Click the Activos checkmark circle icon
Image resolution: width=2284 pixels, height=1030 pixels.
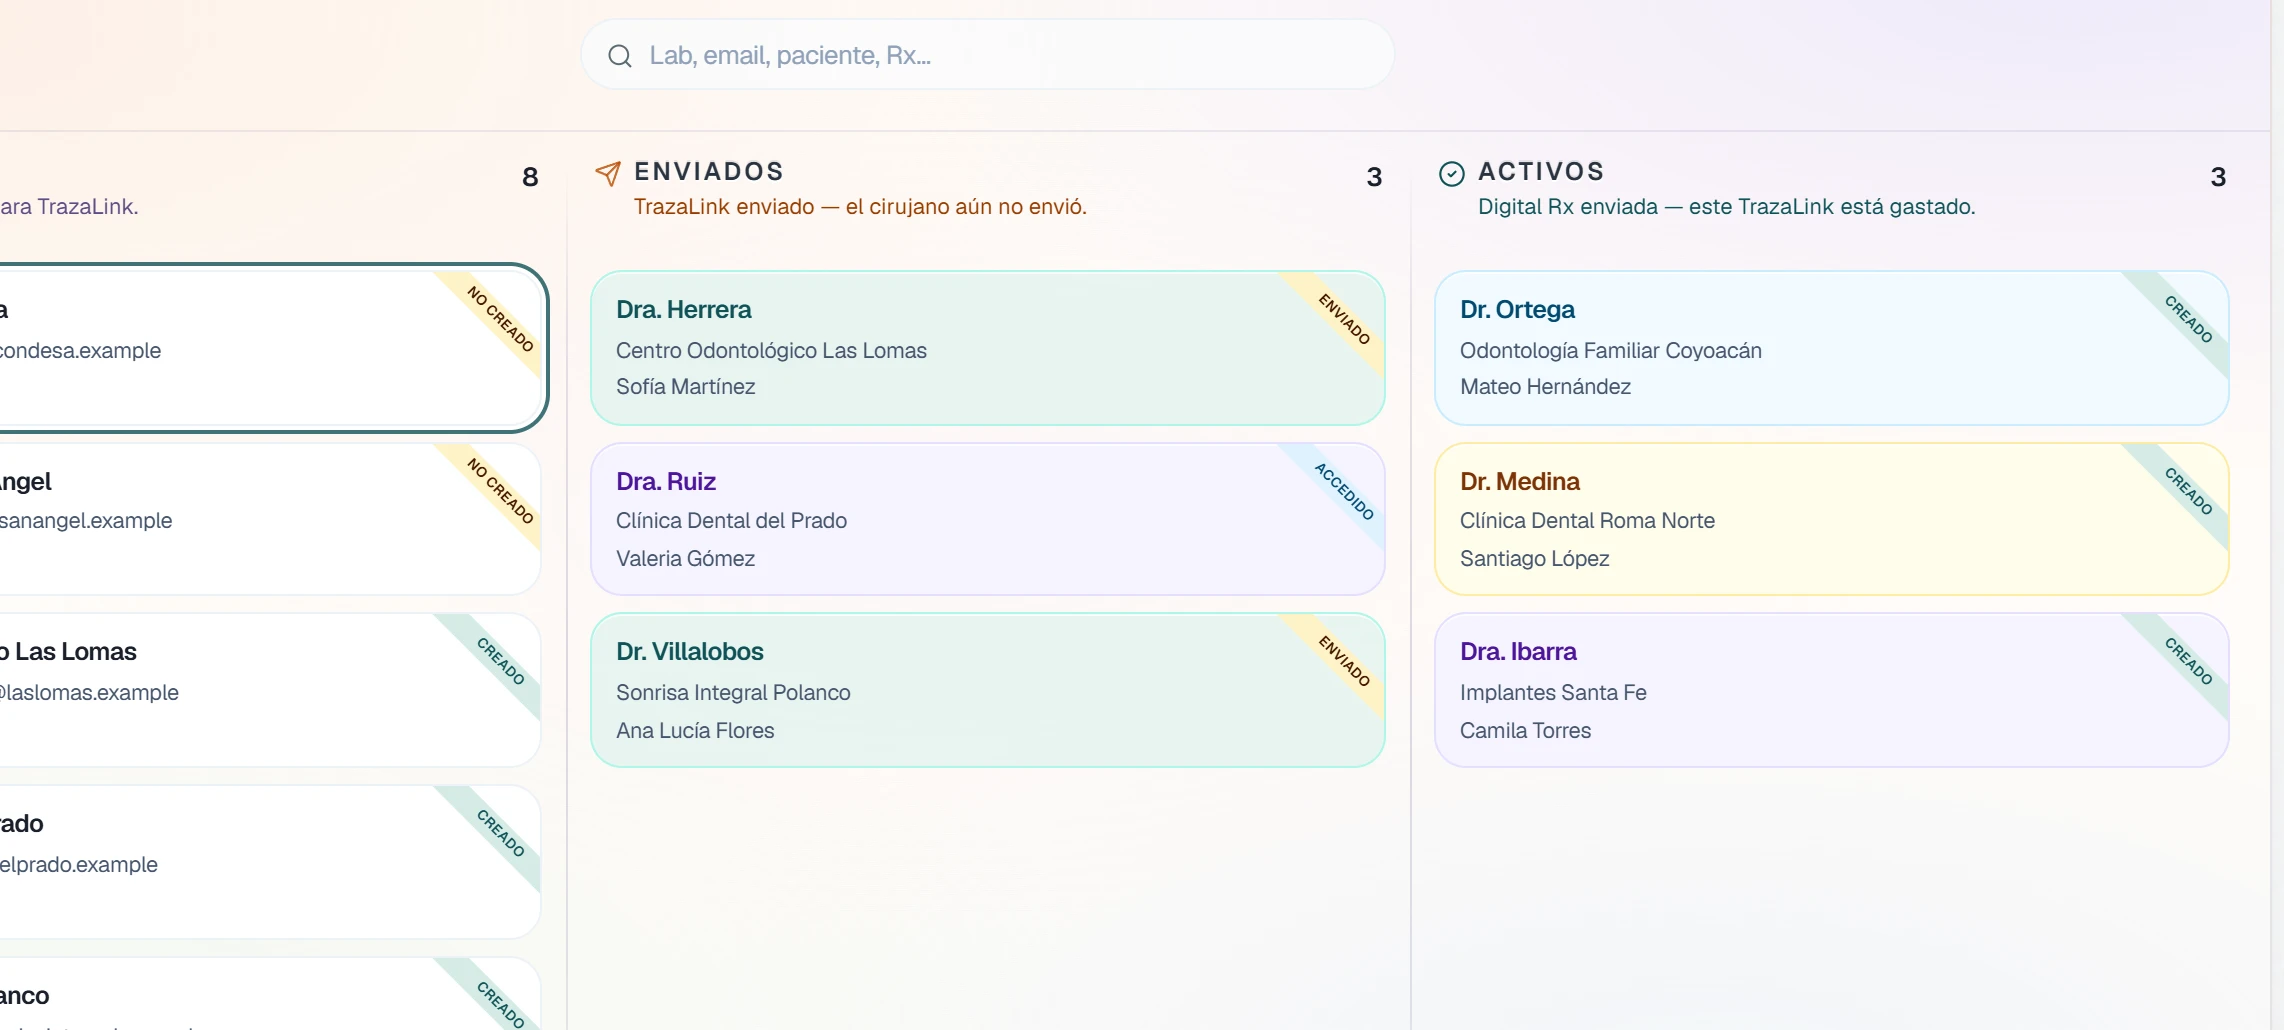tap(1452, 174)
